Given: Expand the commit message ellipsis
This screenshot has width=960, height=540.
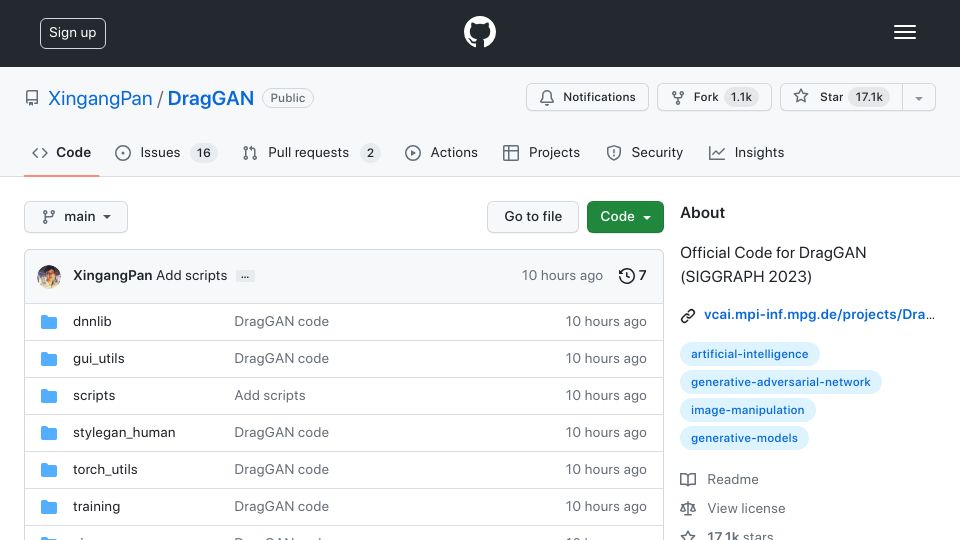Looking at the screenshot, I should (245, 276).
